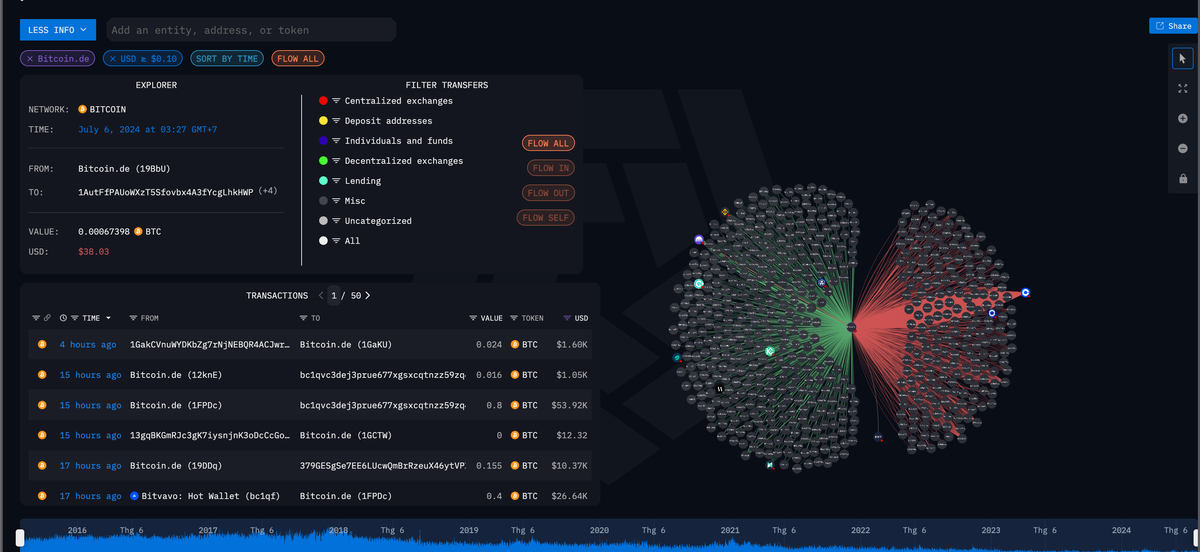Focus the entity, address, or token search field
The width and height of the screenshot is (1200, 552).
coord(250,30)
